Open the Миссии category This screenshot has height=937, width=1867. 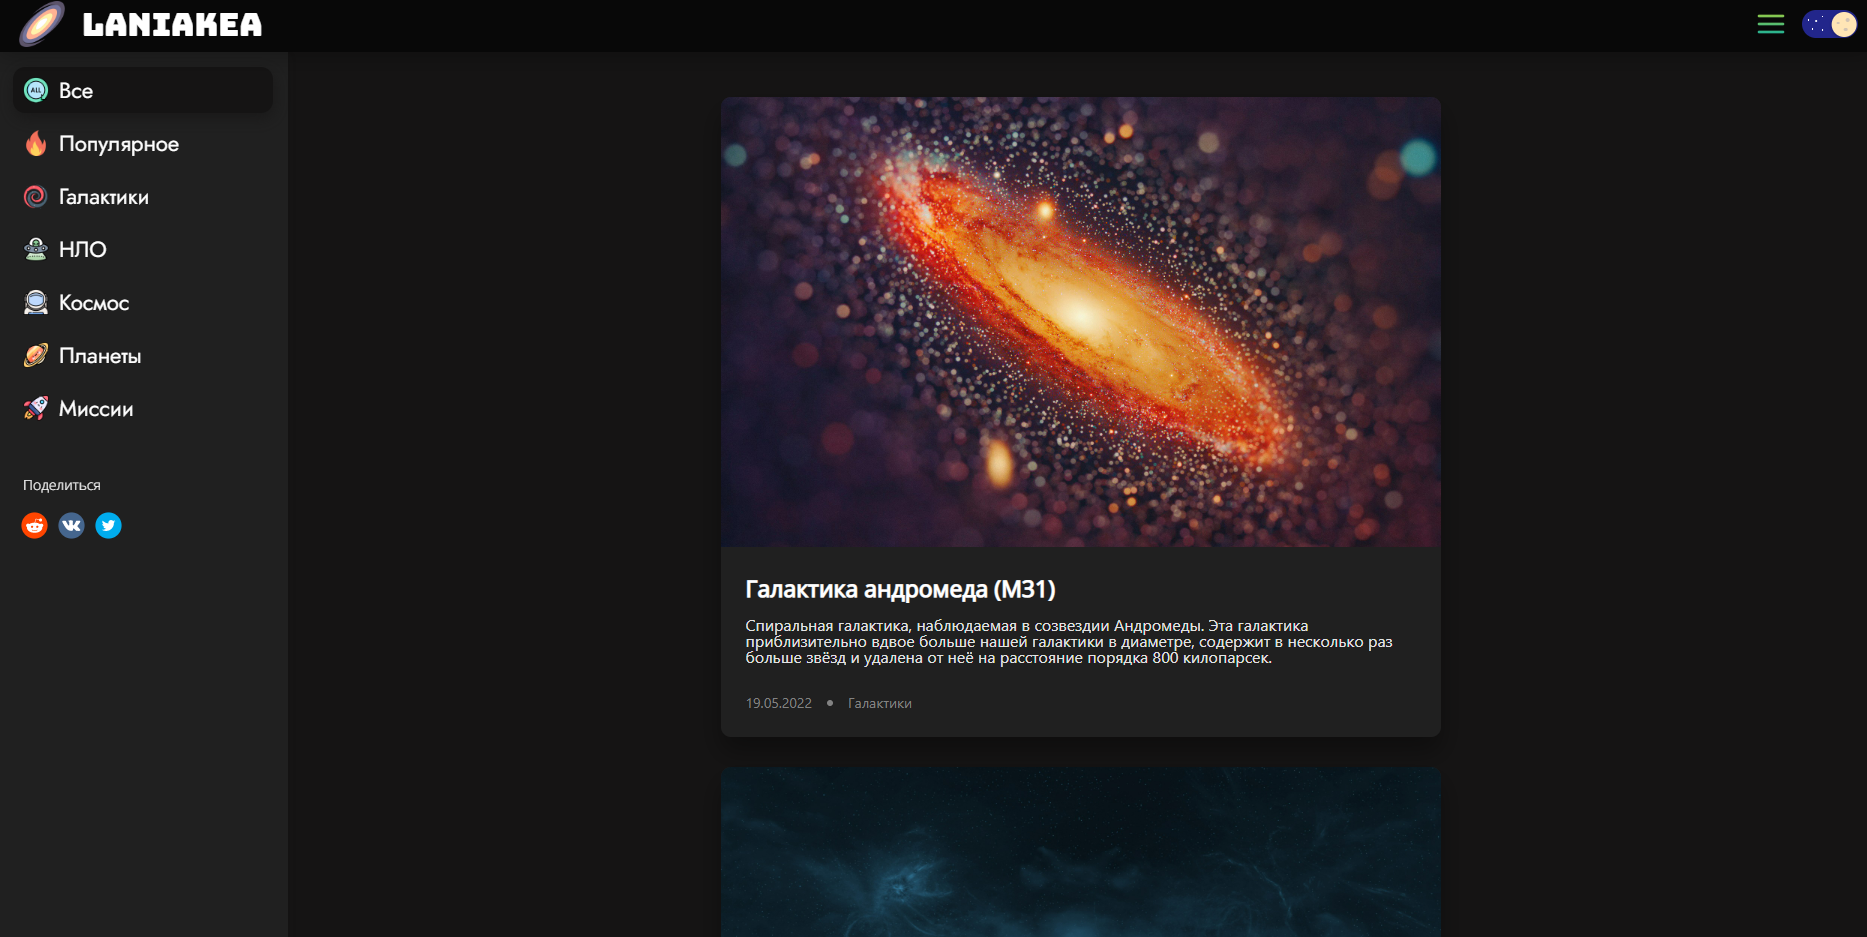pos(96,409)
